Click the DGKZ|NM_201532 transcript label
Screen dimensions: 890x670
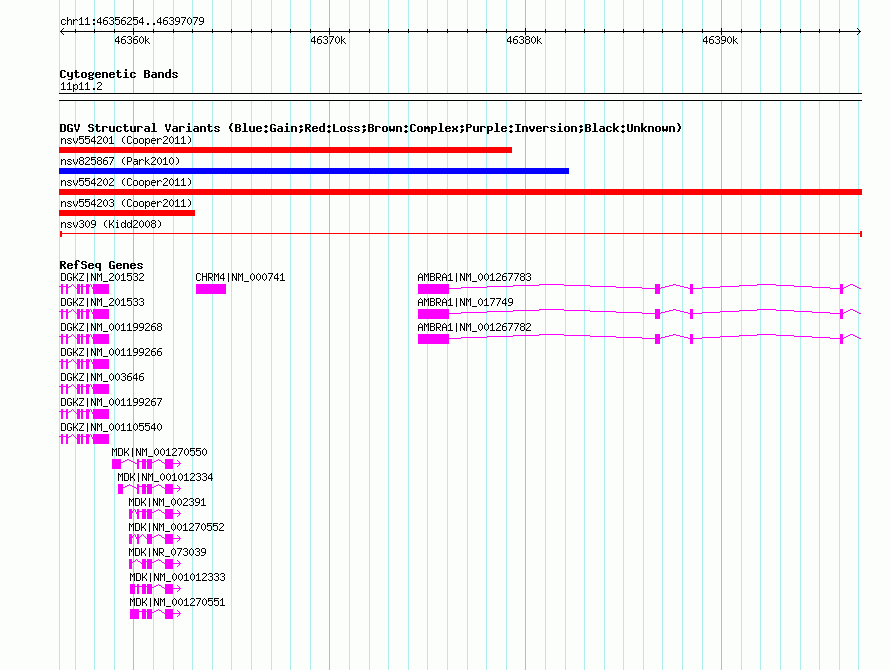click(102, 277)
